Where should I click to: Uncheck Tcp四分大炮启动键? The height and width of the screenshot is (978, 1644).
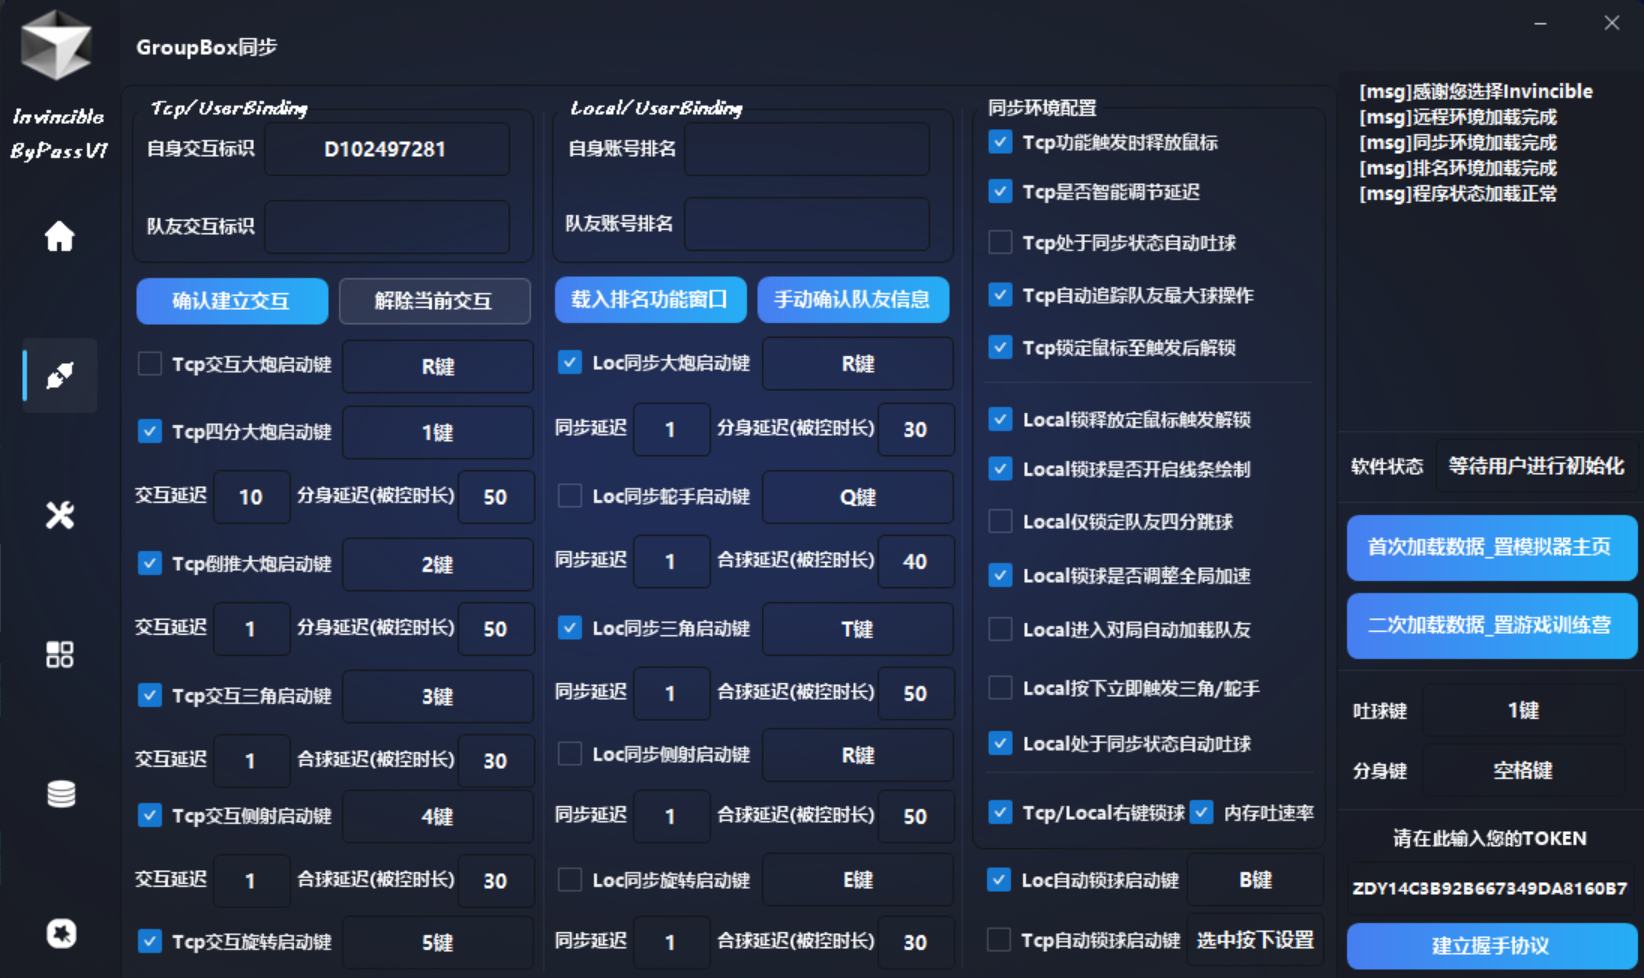(150, 431)
